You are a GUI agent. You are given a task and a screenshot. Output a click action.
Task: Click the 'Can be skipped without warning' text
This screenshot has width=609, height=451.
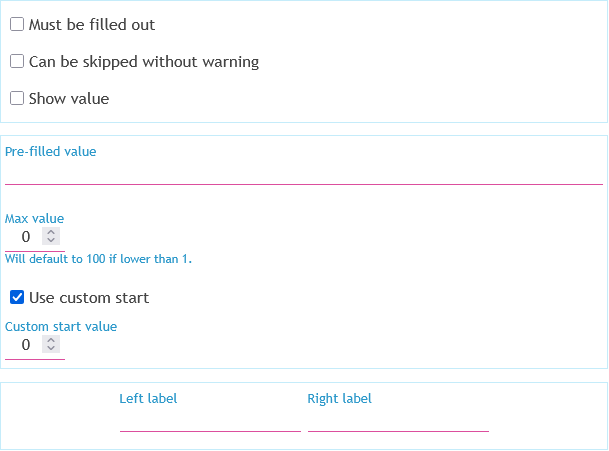(144, 62)
